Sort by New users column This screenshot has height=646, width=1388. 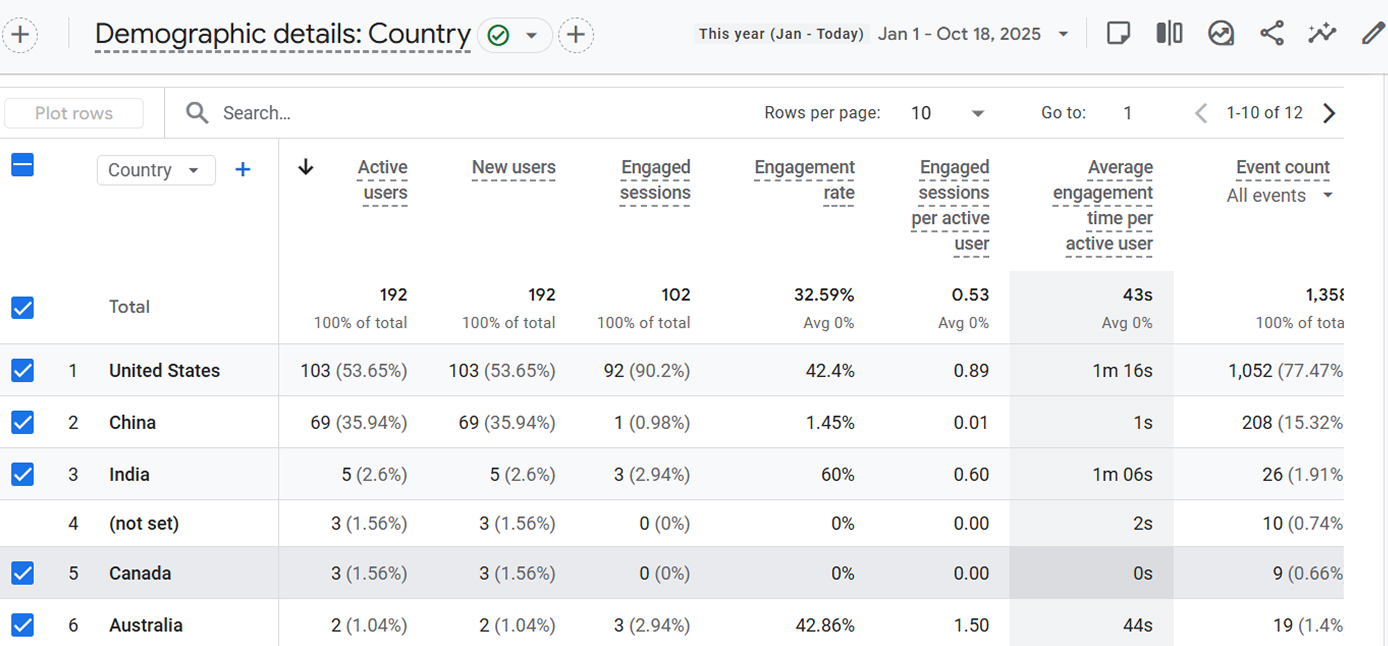coord(513,167)
